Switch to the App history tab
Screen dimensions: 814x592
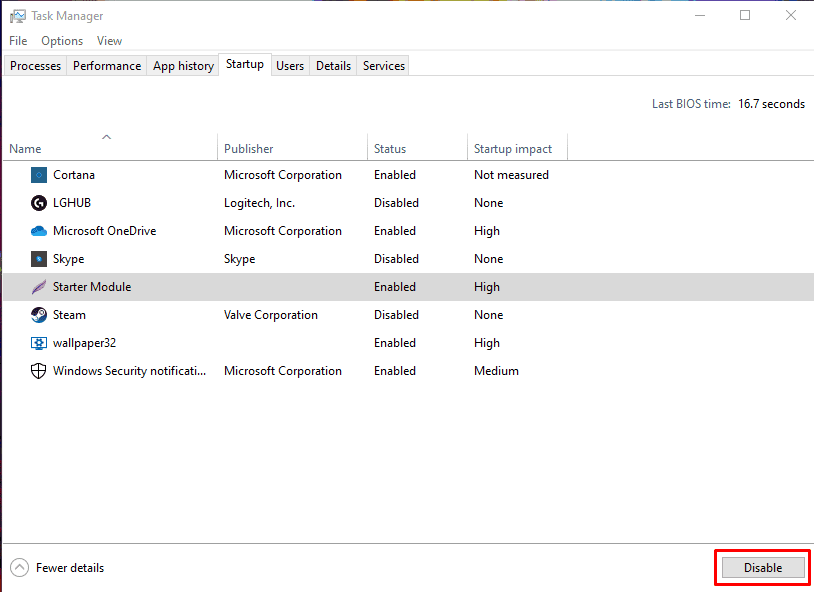(x=183, y=66)
